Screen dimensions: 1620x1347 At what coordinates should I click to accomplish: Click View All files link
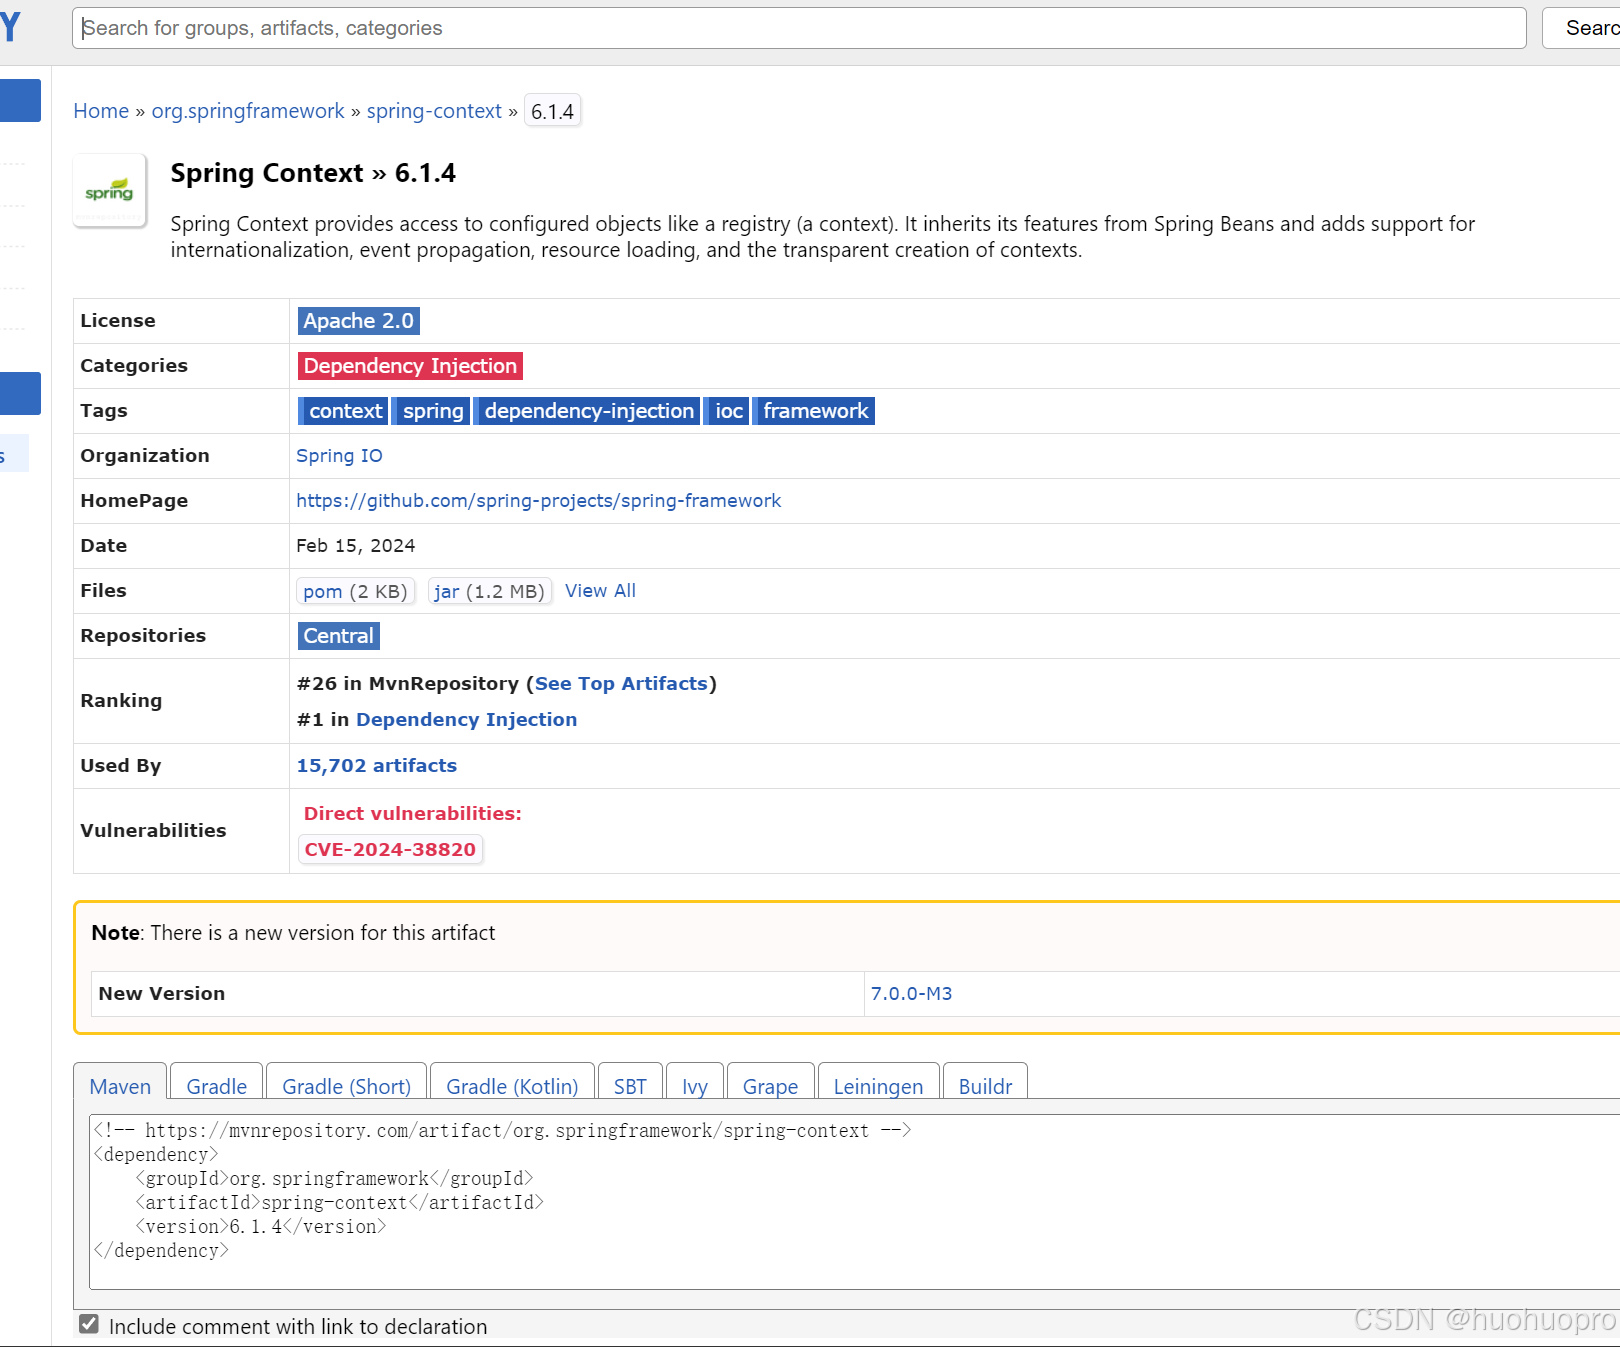(x=600, y=591)
